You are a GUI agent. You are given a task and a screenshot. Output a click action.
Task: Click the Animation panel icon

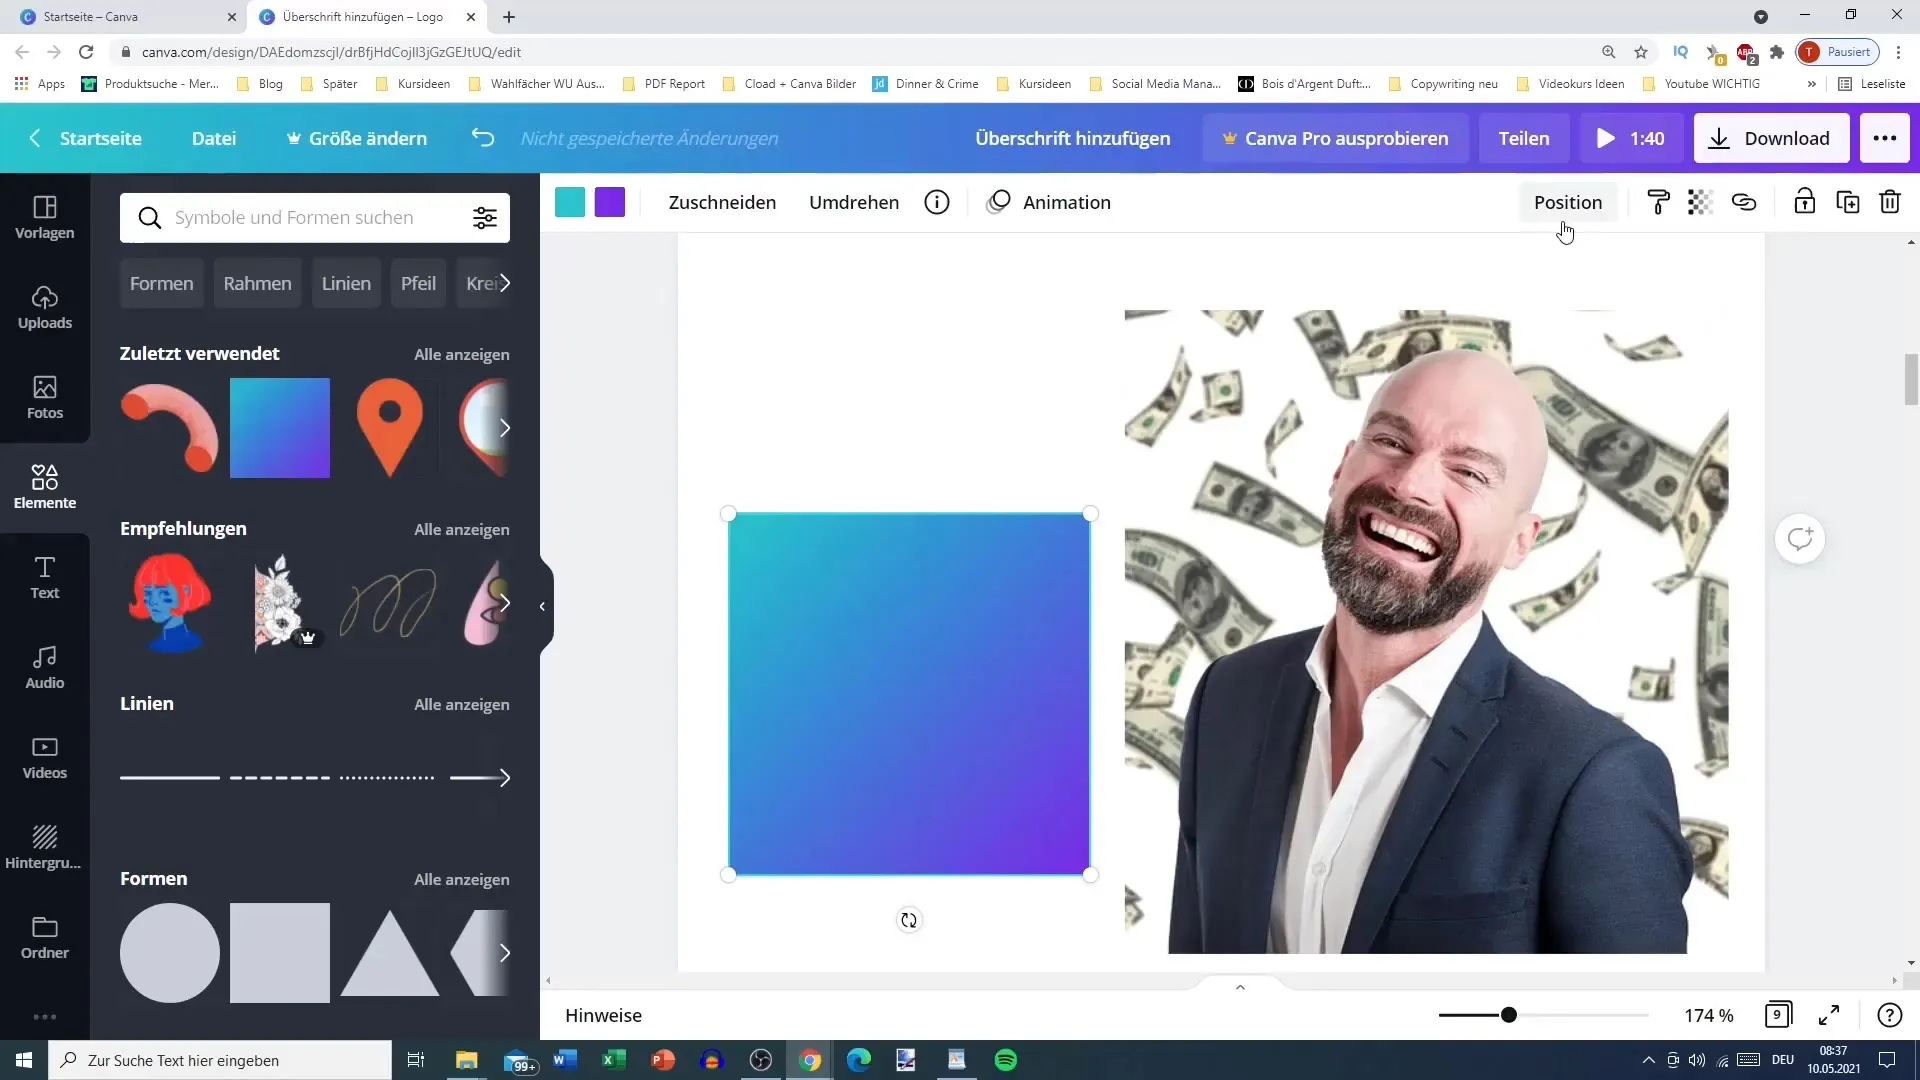(1000, 202)
